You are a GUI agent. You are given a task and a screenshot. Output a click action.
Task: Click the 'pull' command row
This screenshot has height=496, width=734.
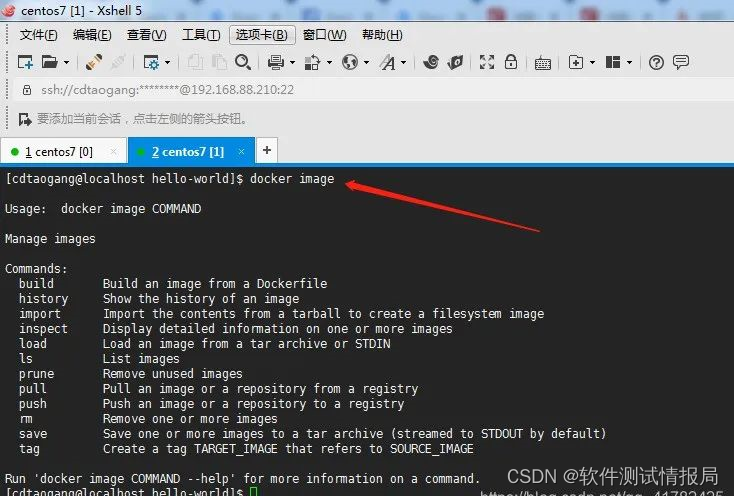point(219,389)
